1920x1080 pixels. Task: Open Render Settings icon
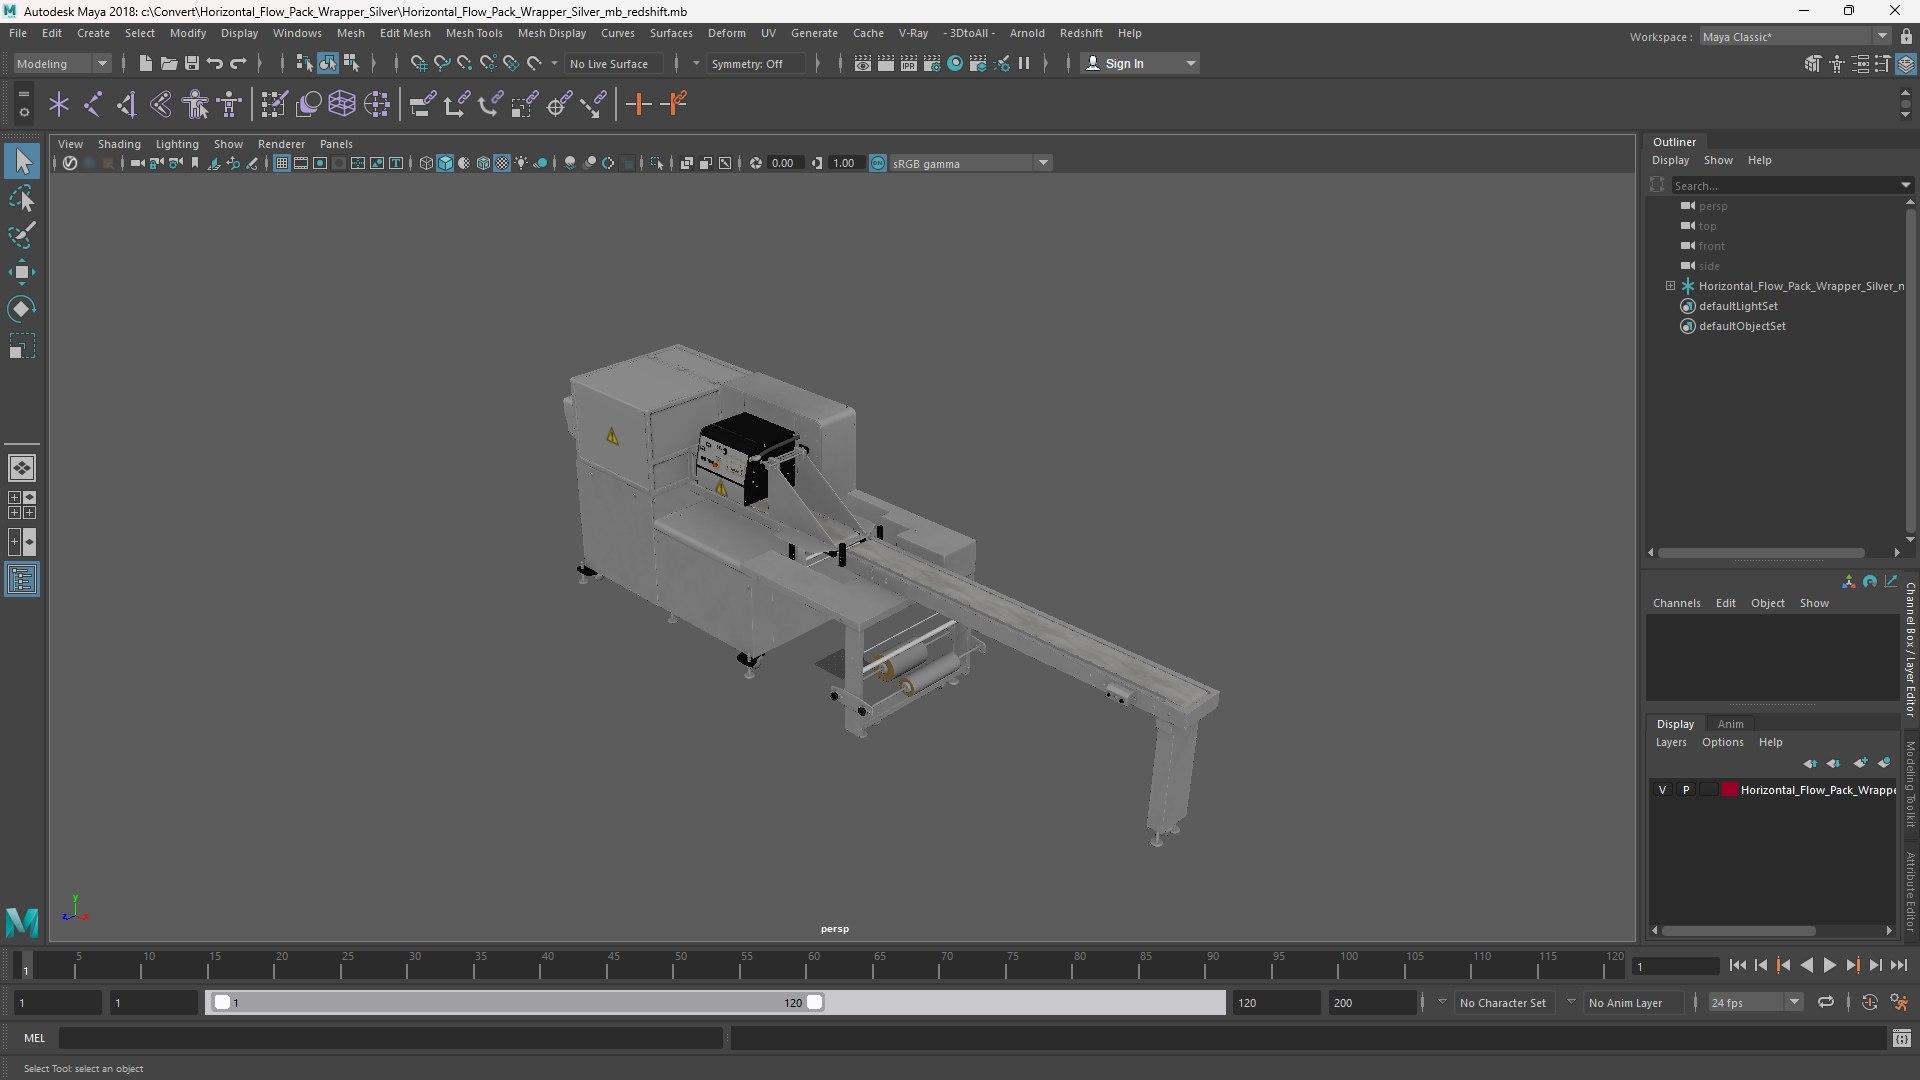pos(932,63)
